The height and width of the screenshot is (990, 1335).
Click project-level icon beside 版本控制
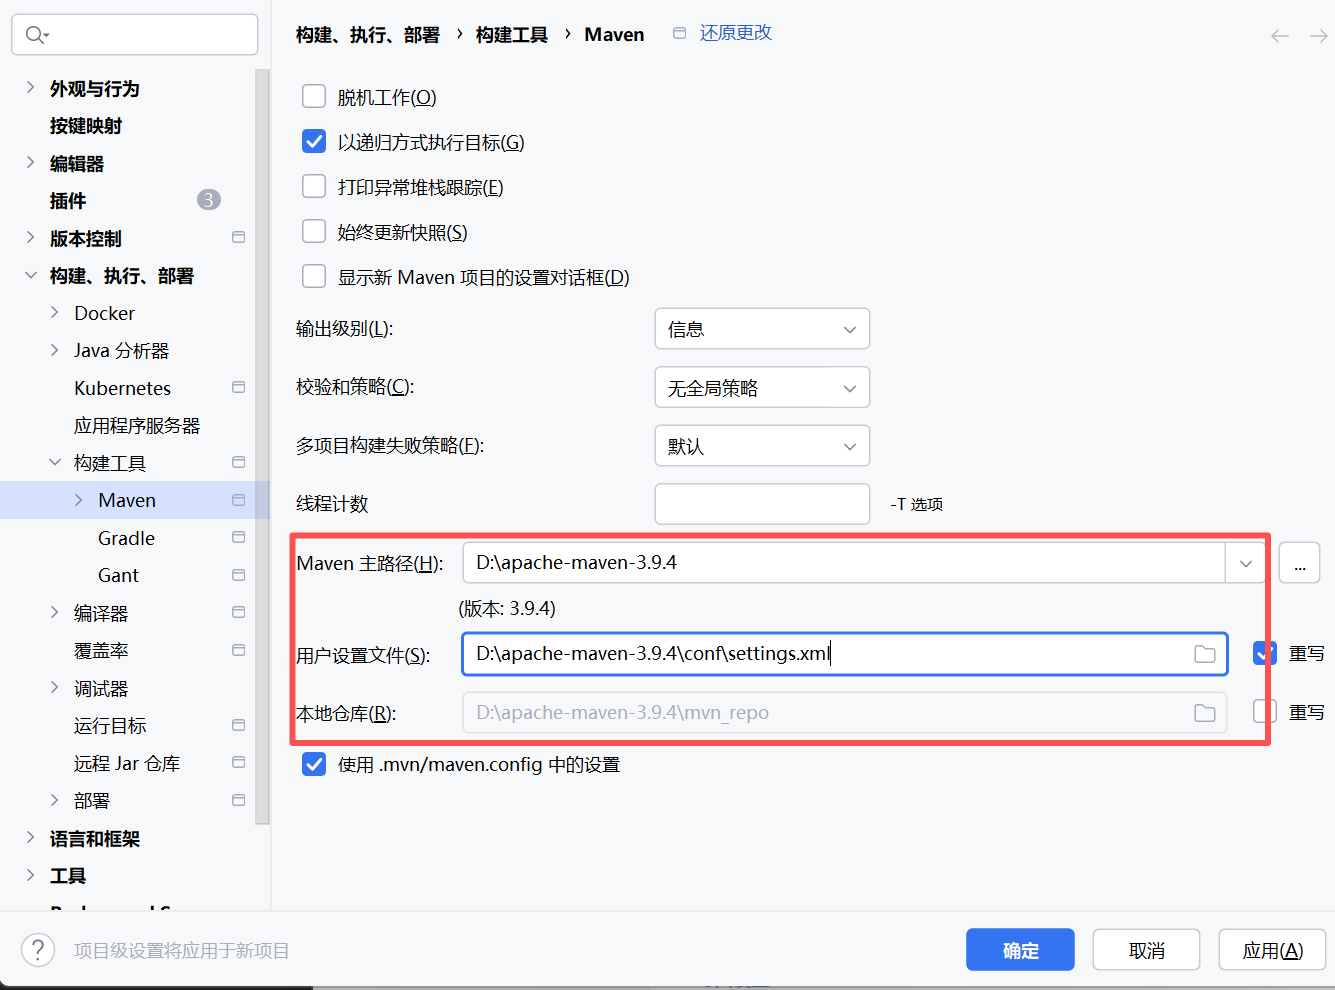point(238,237)
